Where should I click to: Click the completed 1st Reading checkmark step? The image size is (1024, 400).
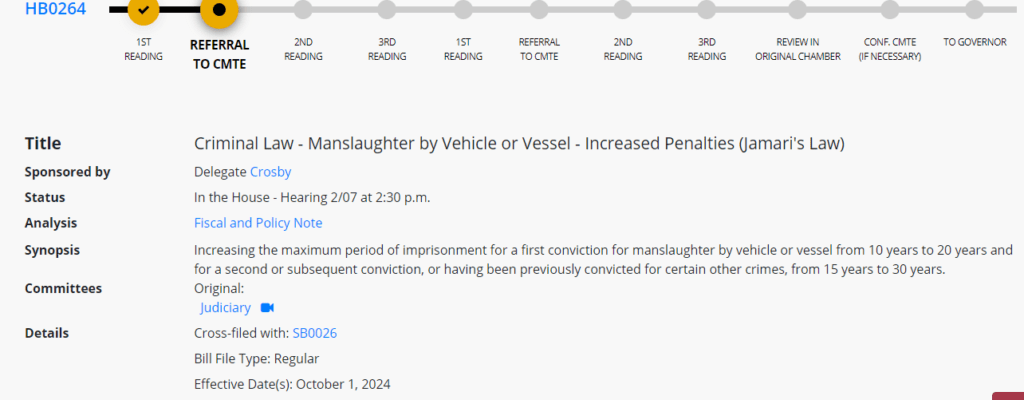(x=144, y=9)
